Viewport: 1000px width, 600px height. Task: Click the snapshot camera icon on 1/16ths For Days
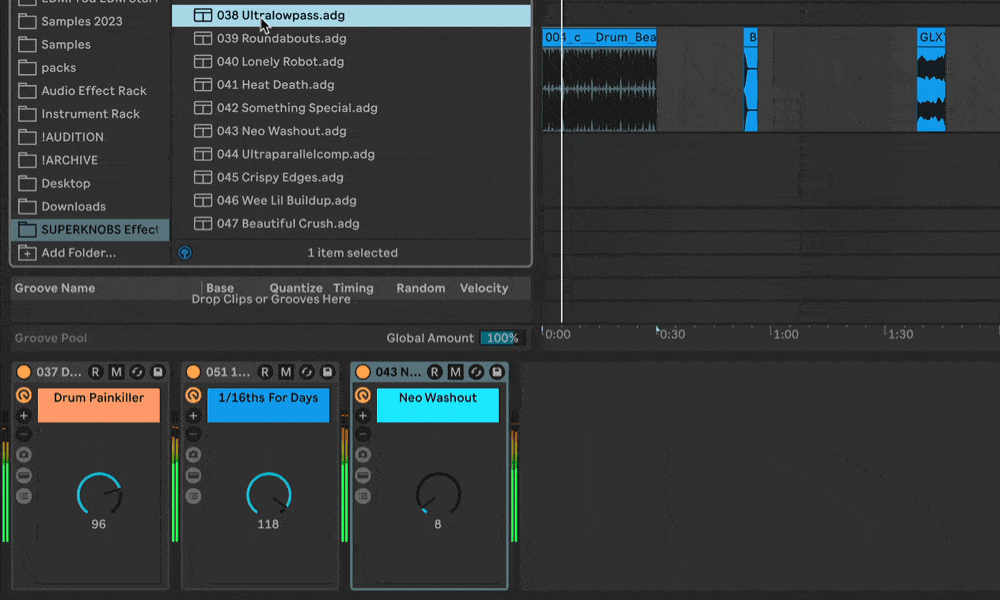pos(194,455)
